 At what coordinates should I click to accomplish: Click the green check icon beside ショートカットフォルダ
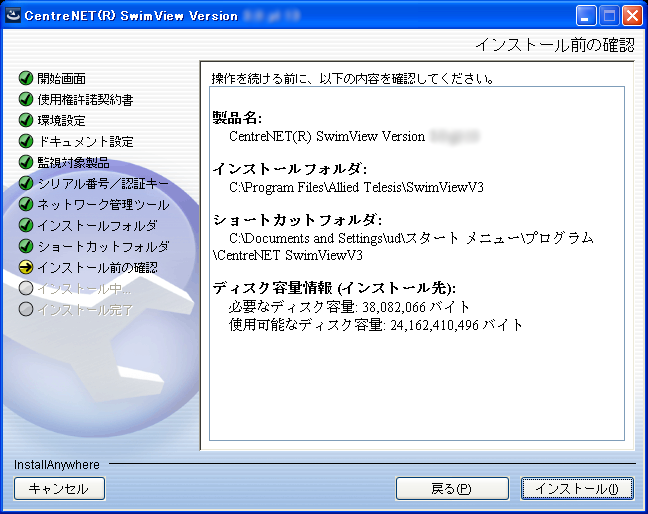click(x=26, y=246)
